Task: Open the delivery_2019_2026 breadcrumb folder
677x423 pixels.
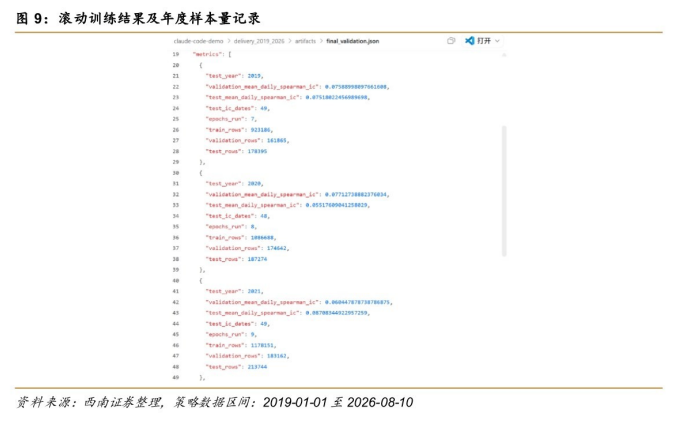Action: coord(259,41)
